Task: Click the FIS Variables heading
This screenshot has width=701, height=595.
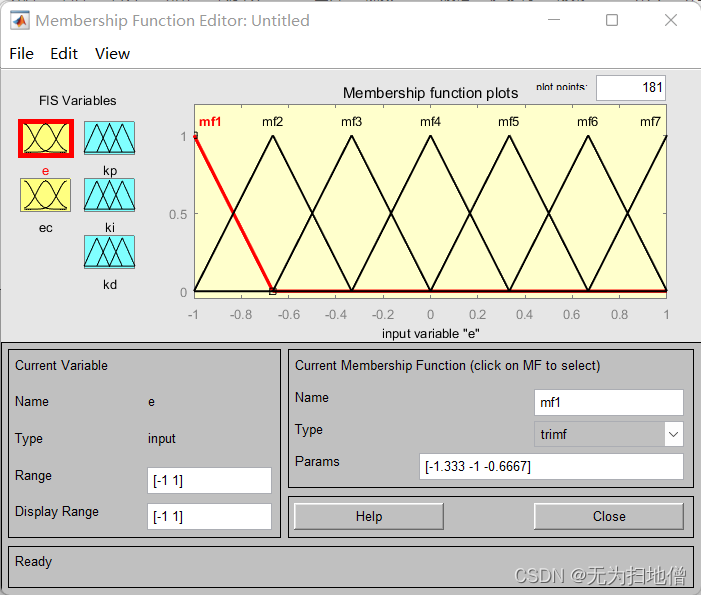Action: pyautogui.click(x=77, y=101)
